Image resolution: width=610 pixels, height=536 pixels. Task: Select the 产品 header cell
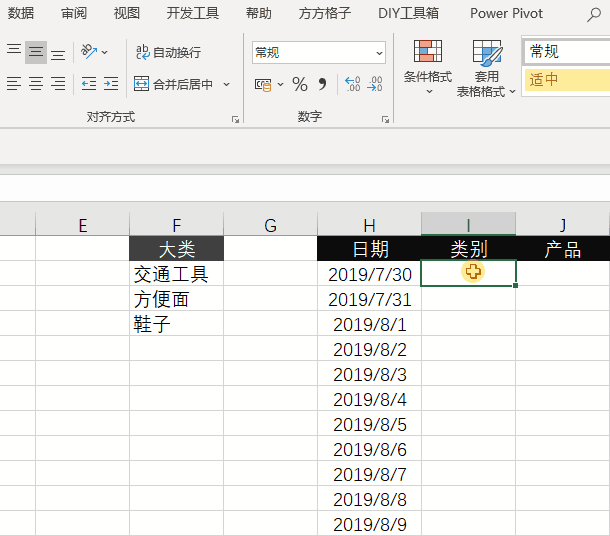[563, 249]
